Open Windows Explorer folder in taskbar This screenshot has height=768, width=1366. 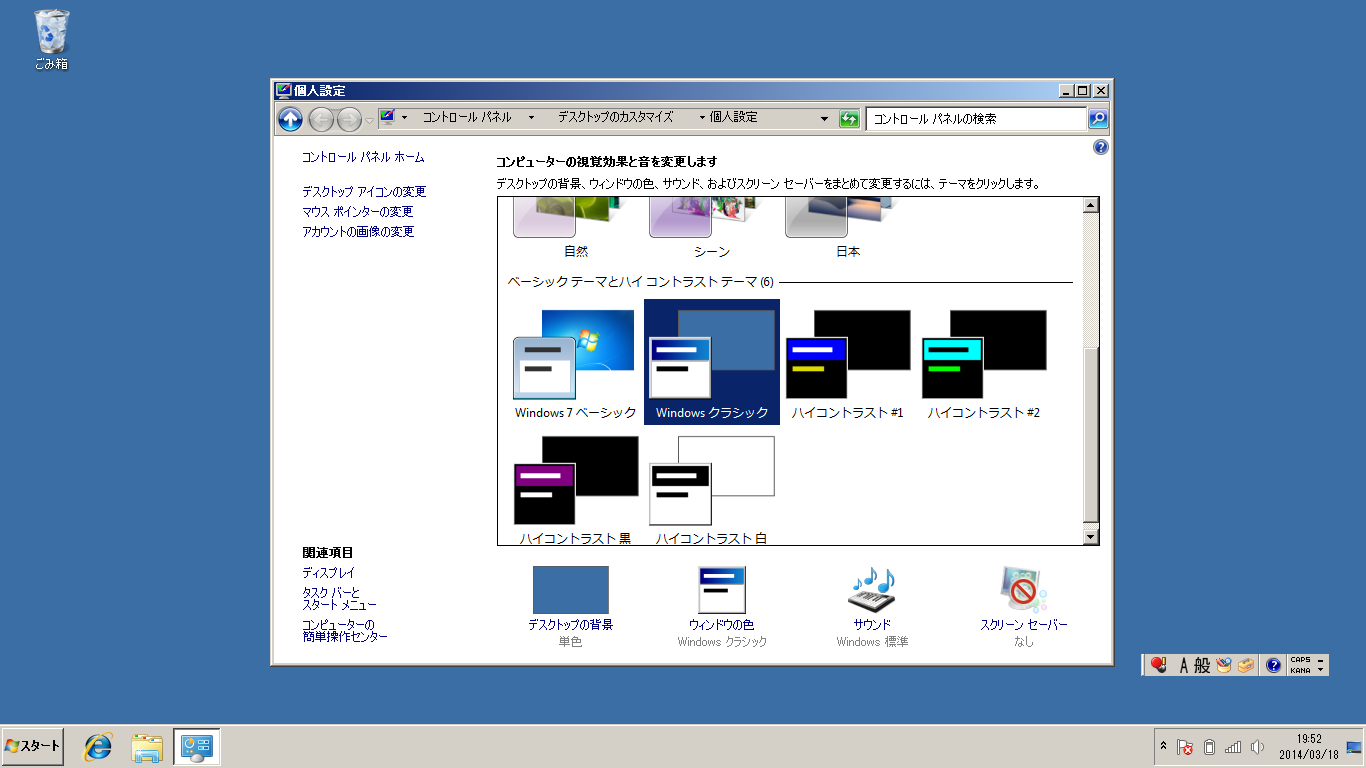(x=147, y=747)
